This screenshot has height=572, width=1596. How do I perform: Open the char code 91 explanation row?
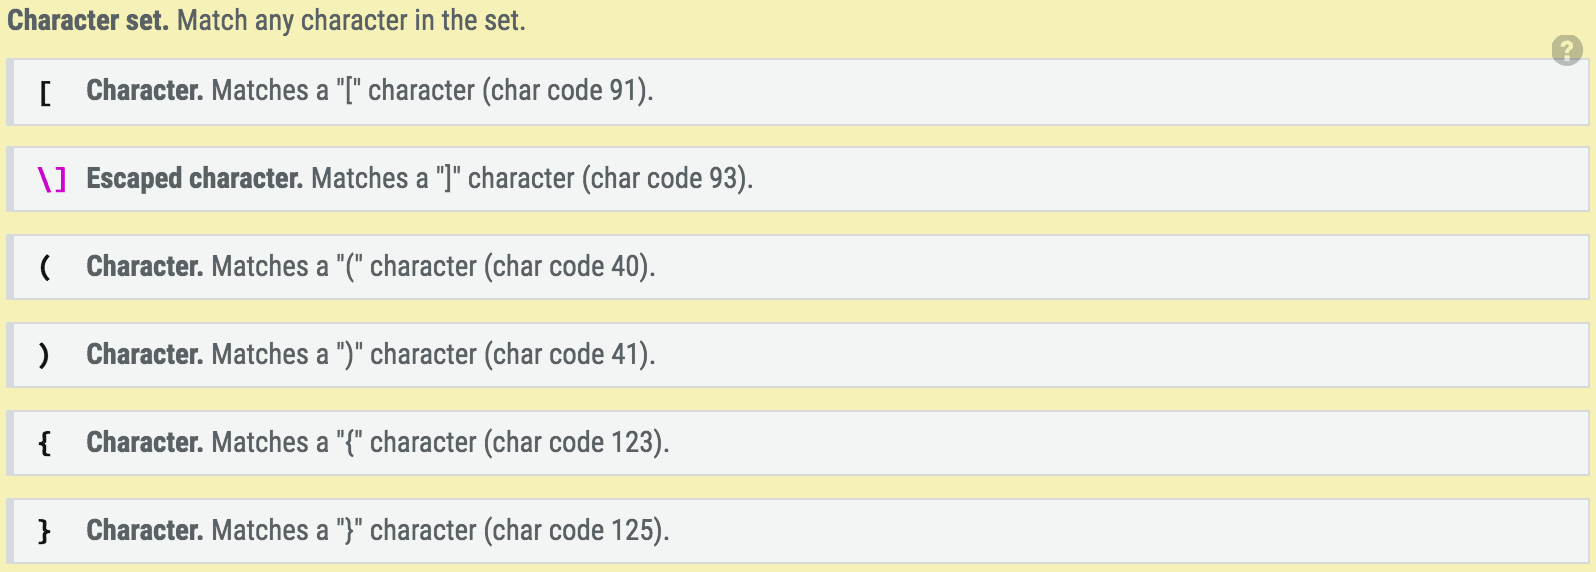pyautogui.click(x=799, y=92)
